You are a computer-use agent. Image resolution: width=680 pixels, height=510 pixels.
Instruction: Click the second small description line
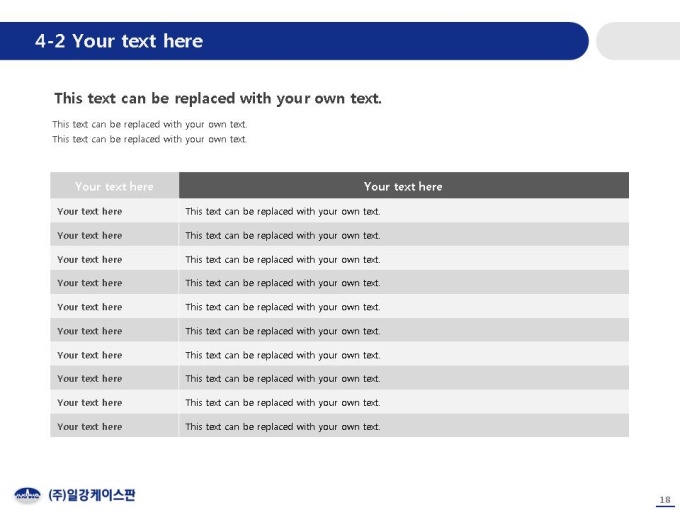(x=150, y=139)
